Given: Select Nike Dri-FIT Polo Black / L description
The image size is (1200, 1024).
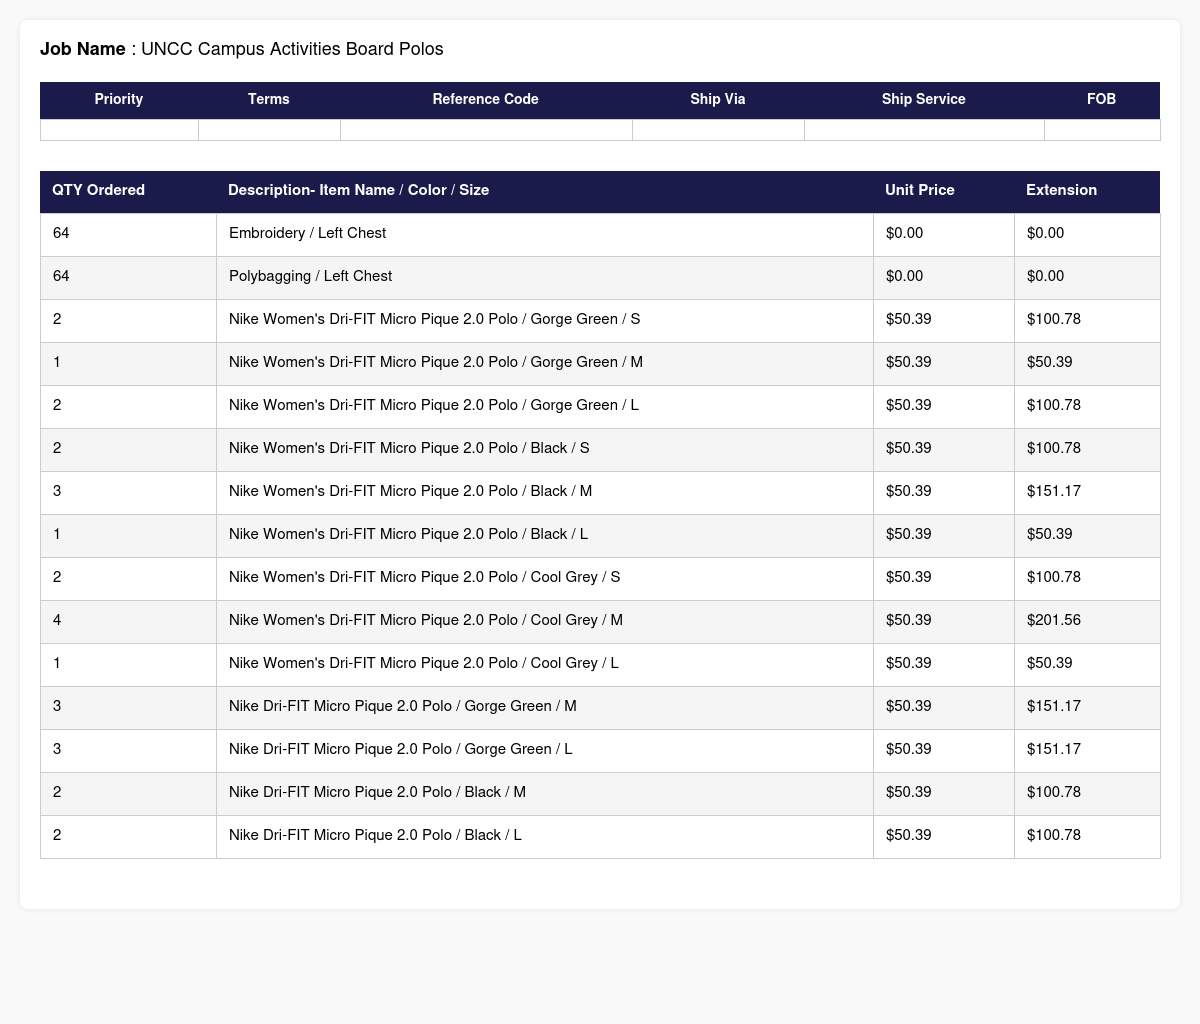Looking at the screenshot, I should pos(376,835).
